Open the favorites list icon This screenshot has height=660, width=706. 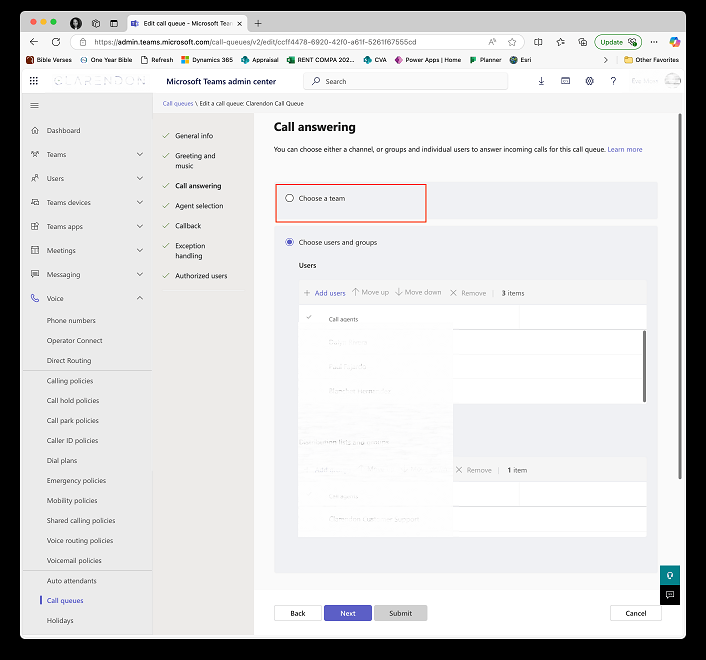pos(560,42)
